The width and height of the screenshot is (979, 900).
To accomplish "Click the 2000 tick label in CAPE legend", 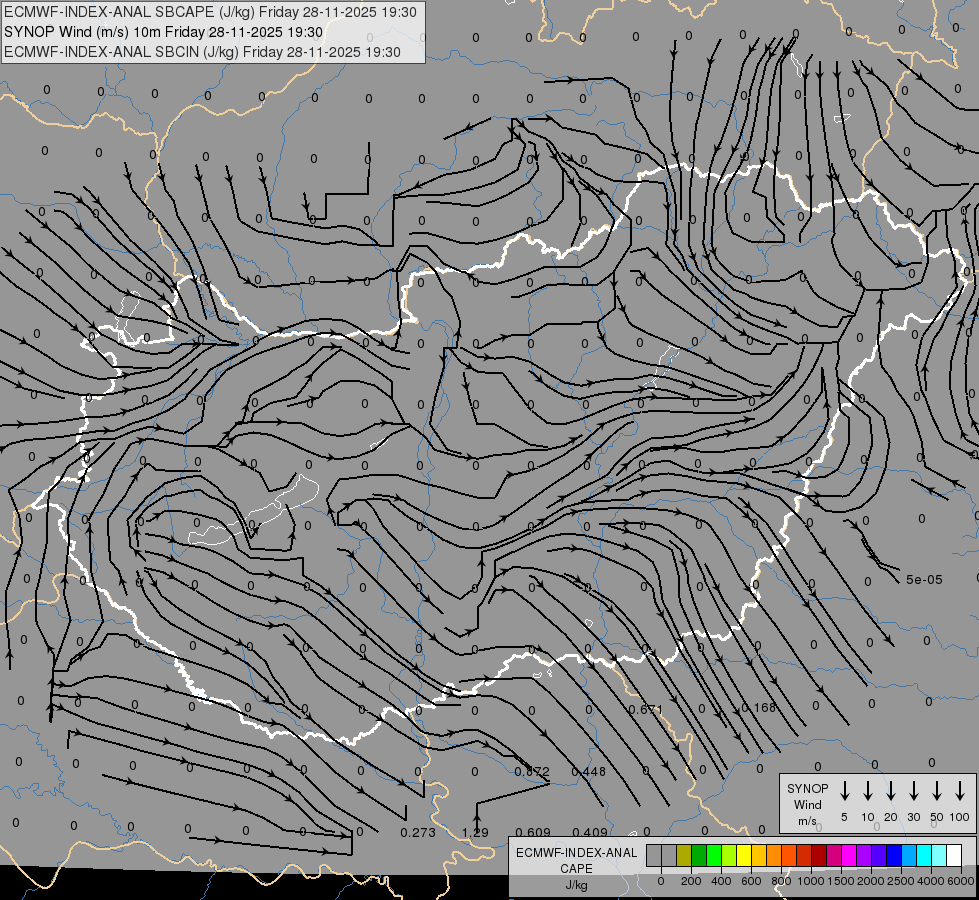I will coord(871,881).
